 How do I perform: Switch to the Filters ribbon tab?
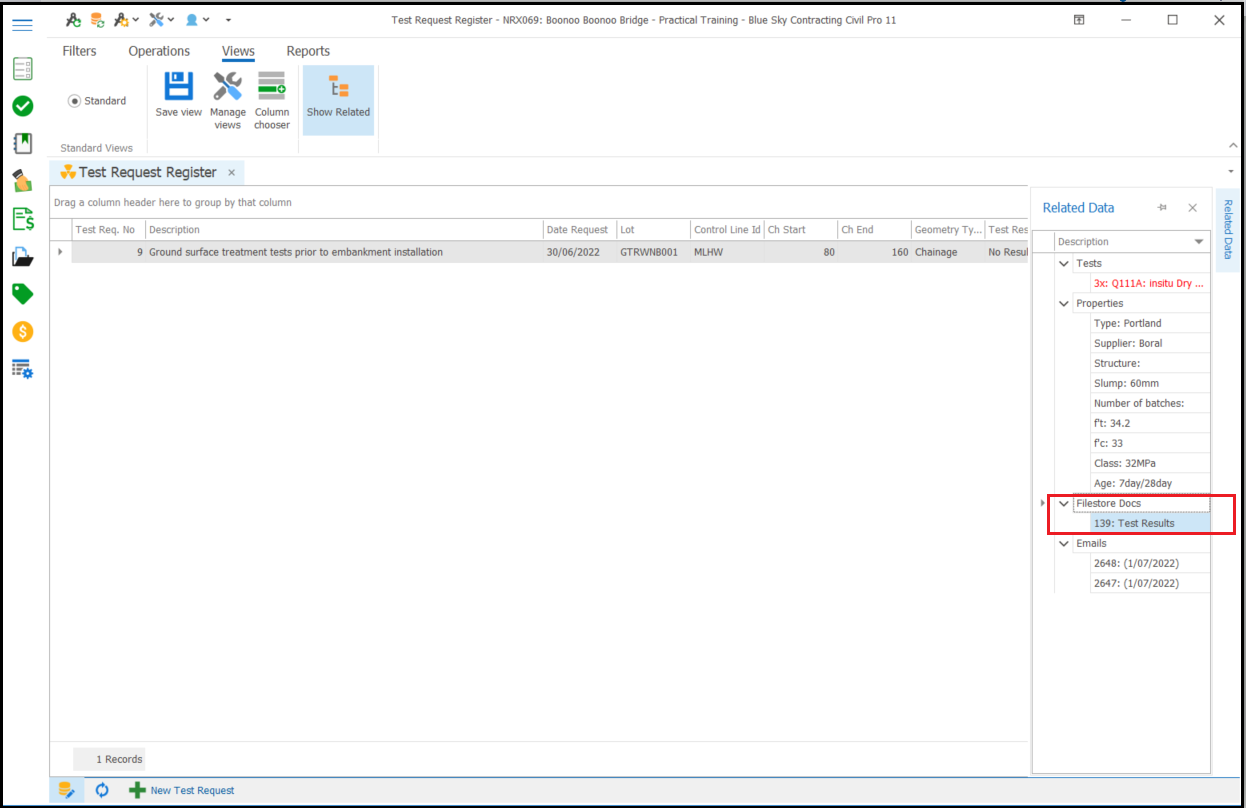click(80, 51)
